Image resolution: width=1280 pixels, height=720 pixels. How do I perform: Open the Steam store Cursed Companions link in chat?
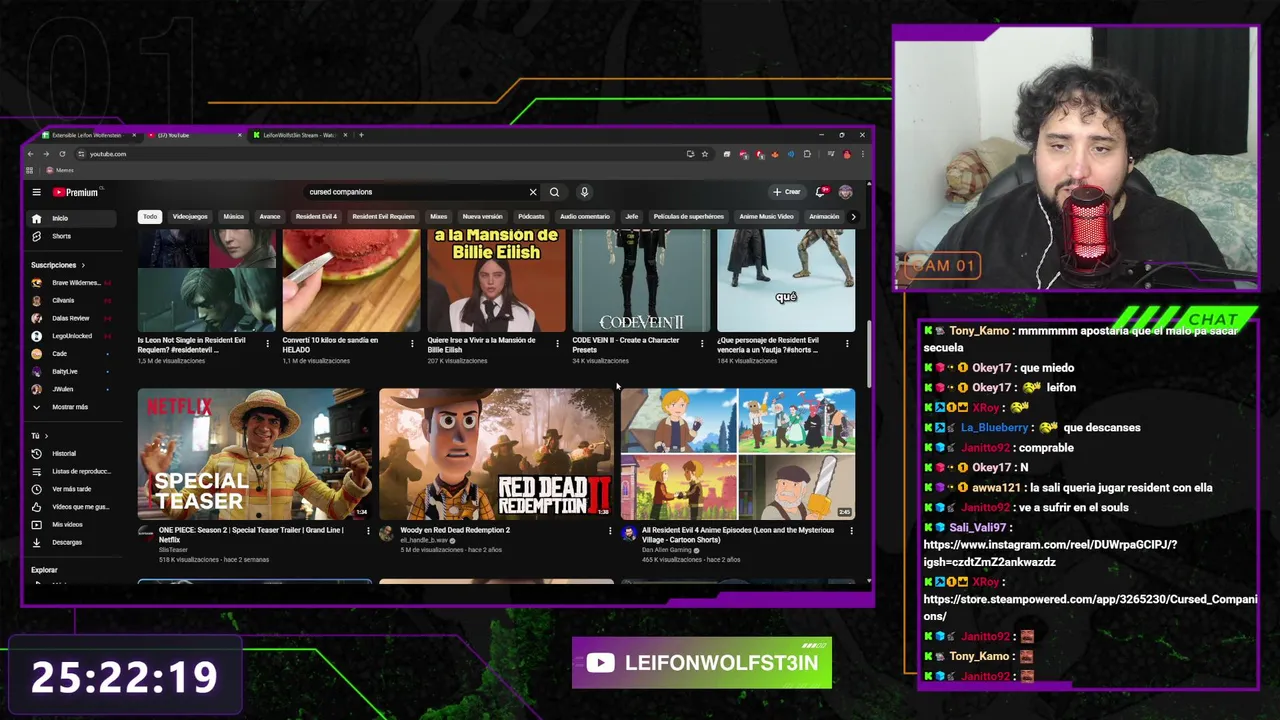tap(1090, 607)
